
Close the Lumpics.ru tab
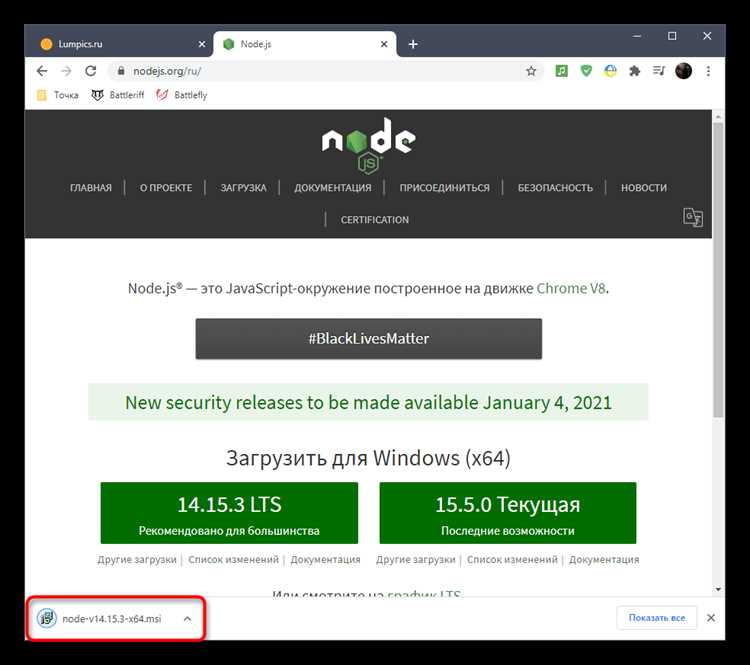202,44
